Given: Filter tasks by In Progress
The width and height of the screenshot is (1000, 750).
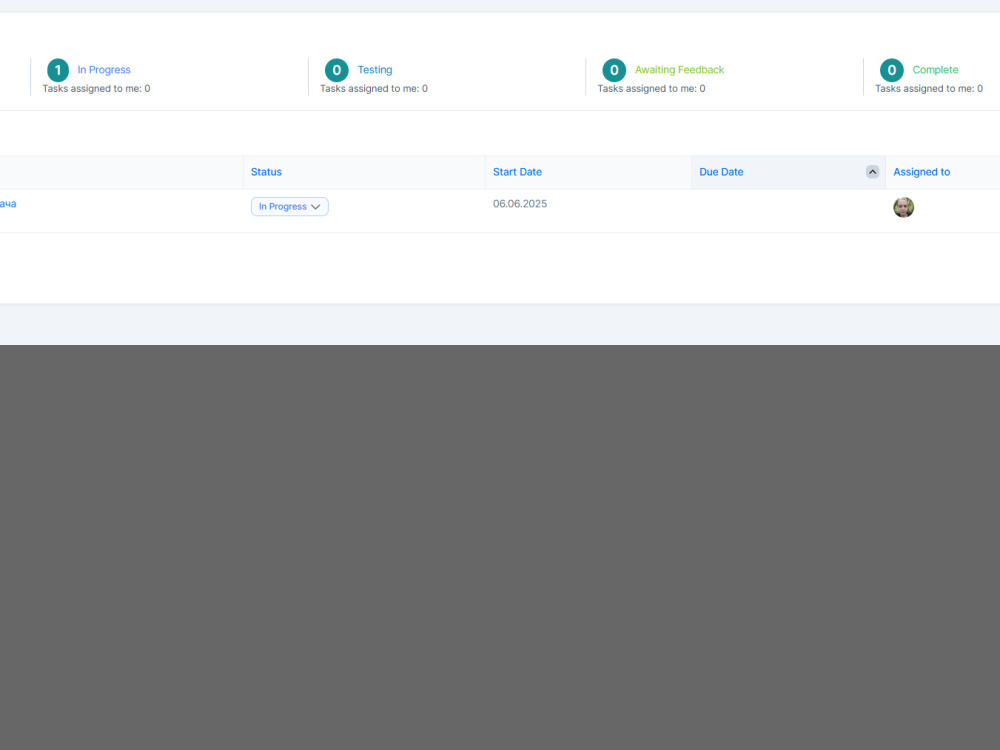Looking at the screenshot, I should point(104,70).
